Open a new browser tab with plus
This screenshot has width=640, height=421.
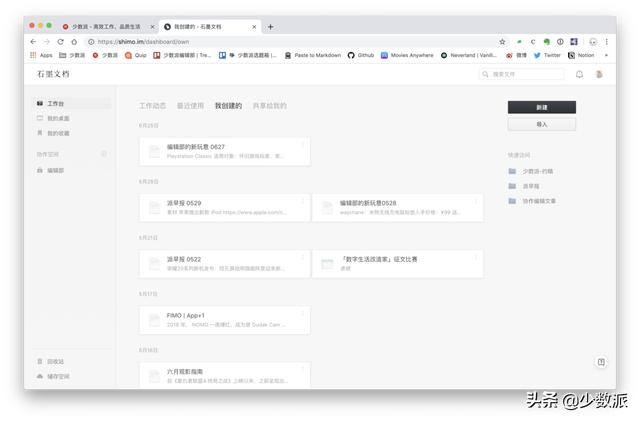point(270,27)
